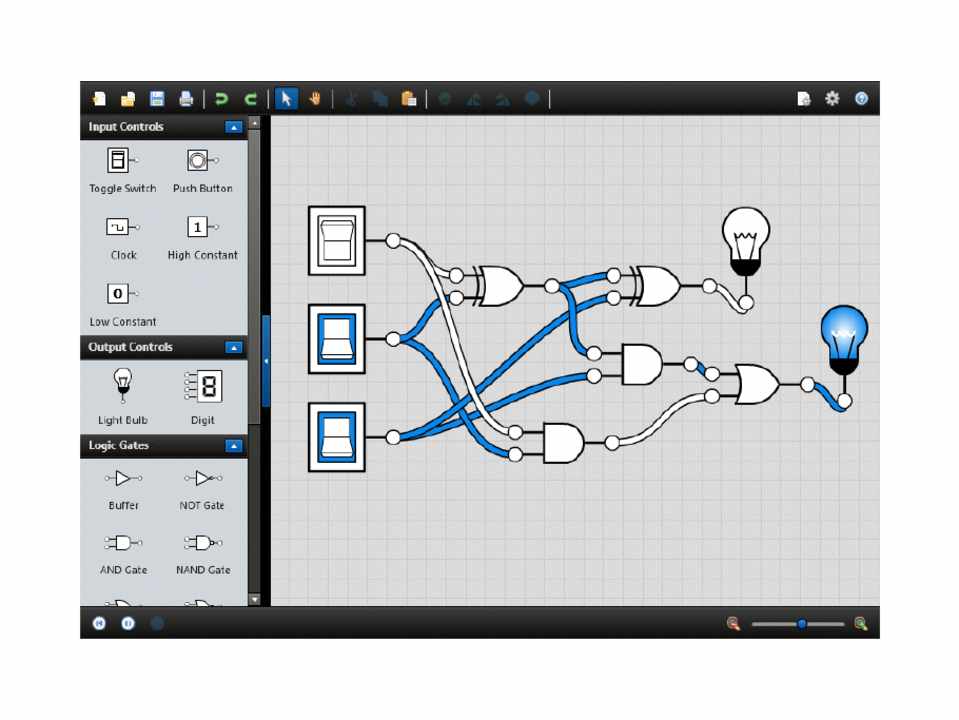
Task: Save the circuit with the floppy icon
Action: (157, 98)
